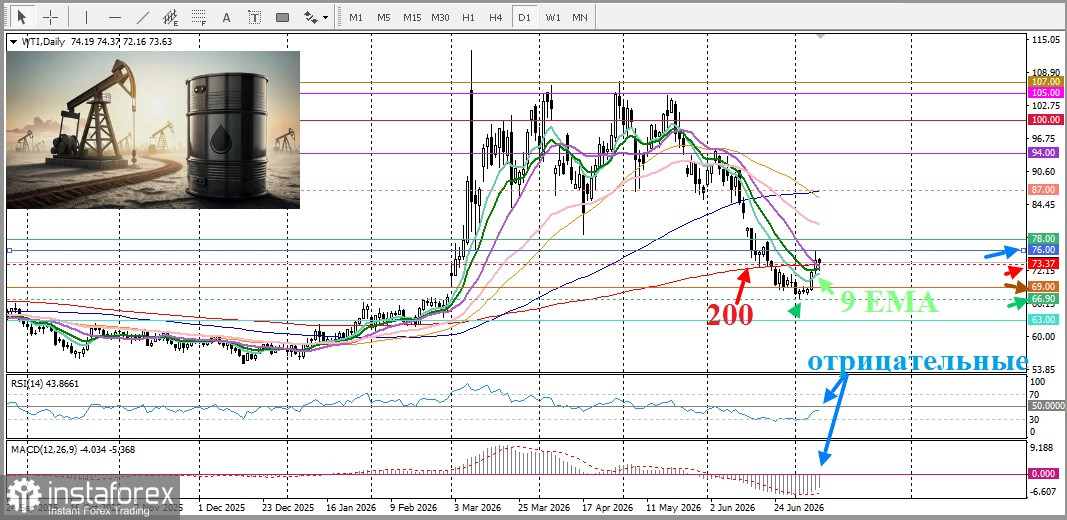Activate the crosshair tool
The image size is (1067, 520).
tap(51, 17)
